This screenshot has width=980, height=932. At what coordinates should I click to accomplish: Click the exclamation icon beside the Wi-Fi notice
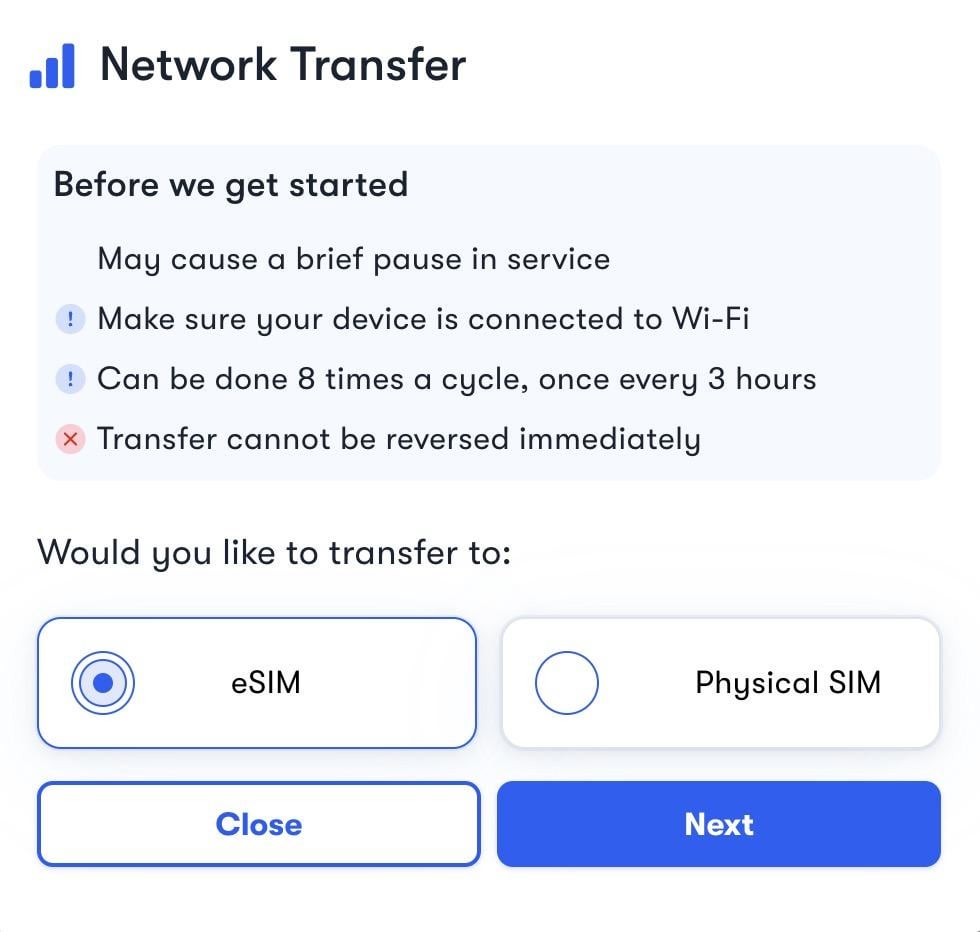click(x=70, y=319)
